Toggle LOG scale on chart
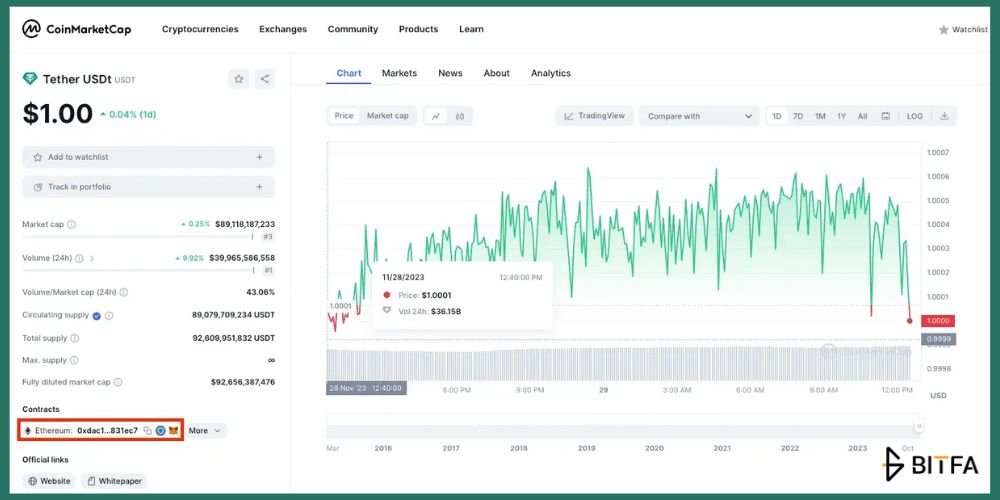1000x500 pixels. (x=915, y=116)
